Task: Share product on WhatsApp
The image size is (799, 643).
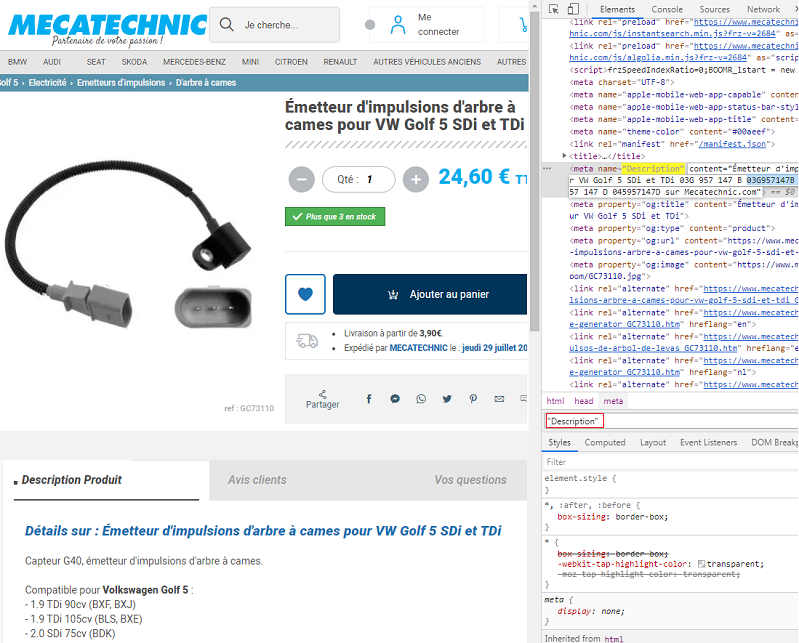Action: pos(421,399)
